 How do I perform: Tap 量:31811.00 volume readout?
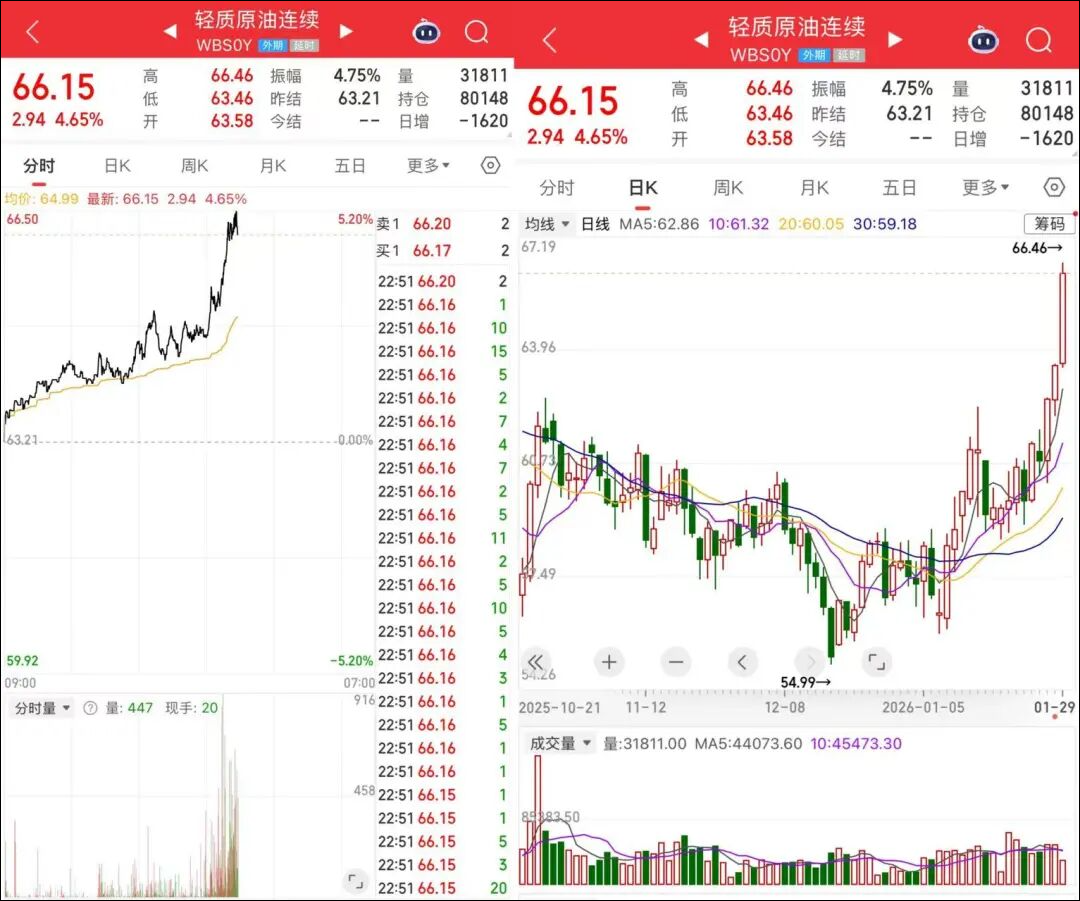click(x=645, y=744)
